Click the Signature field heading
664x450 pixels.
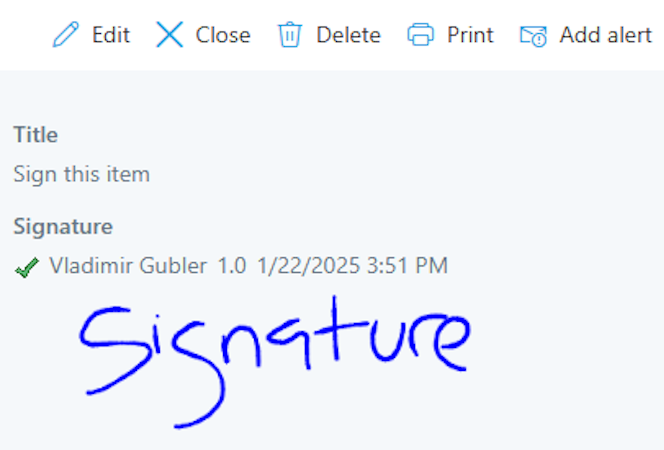[x=63, y=227]
